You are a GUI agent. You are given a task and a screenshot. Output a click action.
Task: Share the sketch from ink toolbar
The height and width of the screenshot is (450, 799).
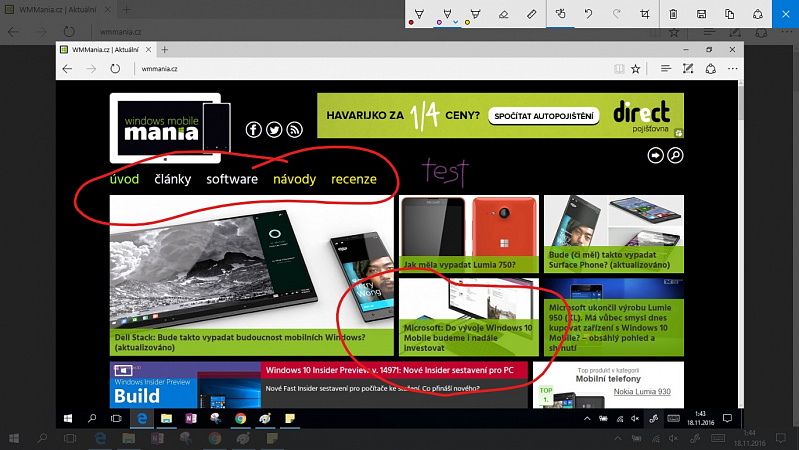[x=758, y=14]
